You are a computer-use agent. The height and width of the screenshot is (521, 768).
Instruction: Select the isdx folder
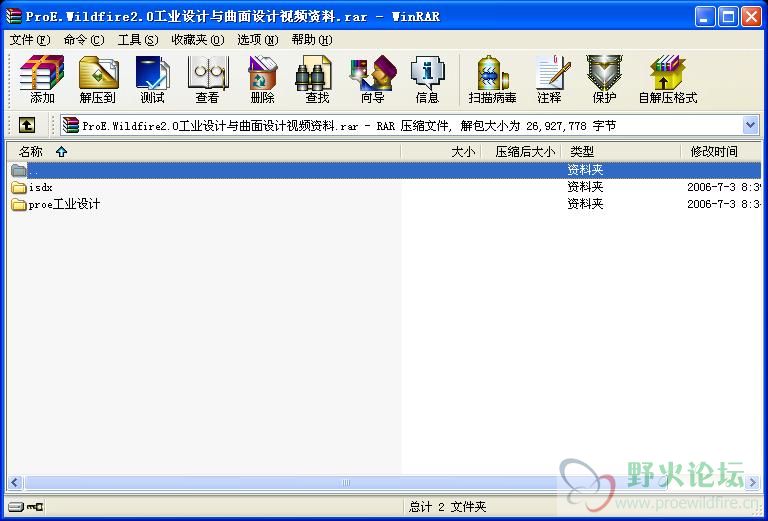click(32, 187)
